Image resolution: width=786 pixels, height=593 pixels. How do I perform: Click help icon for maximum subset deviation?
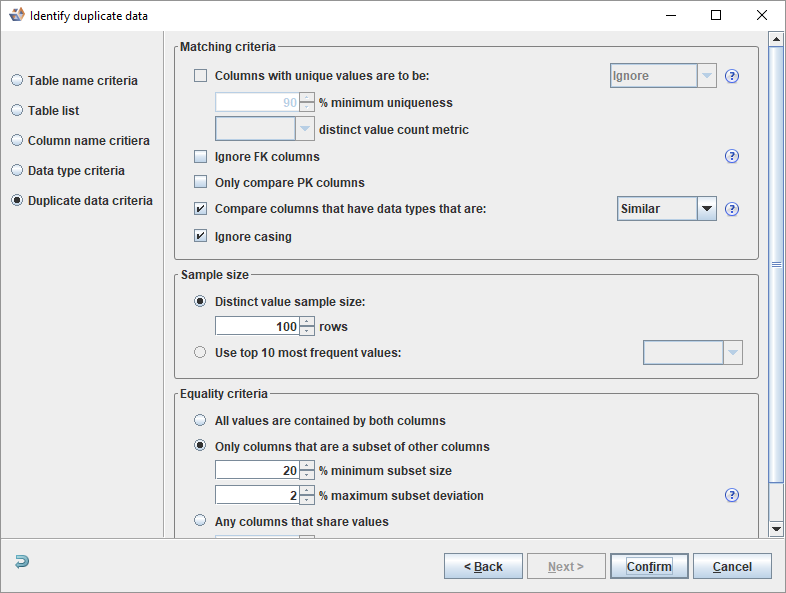tap(732, 495)
